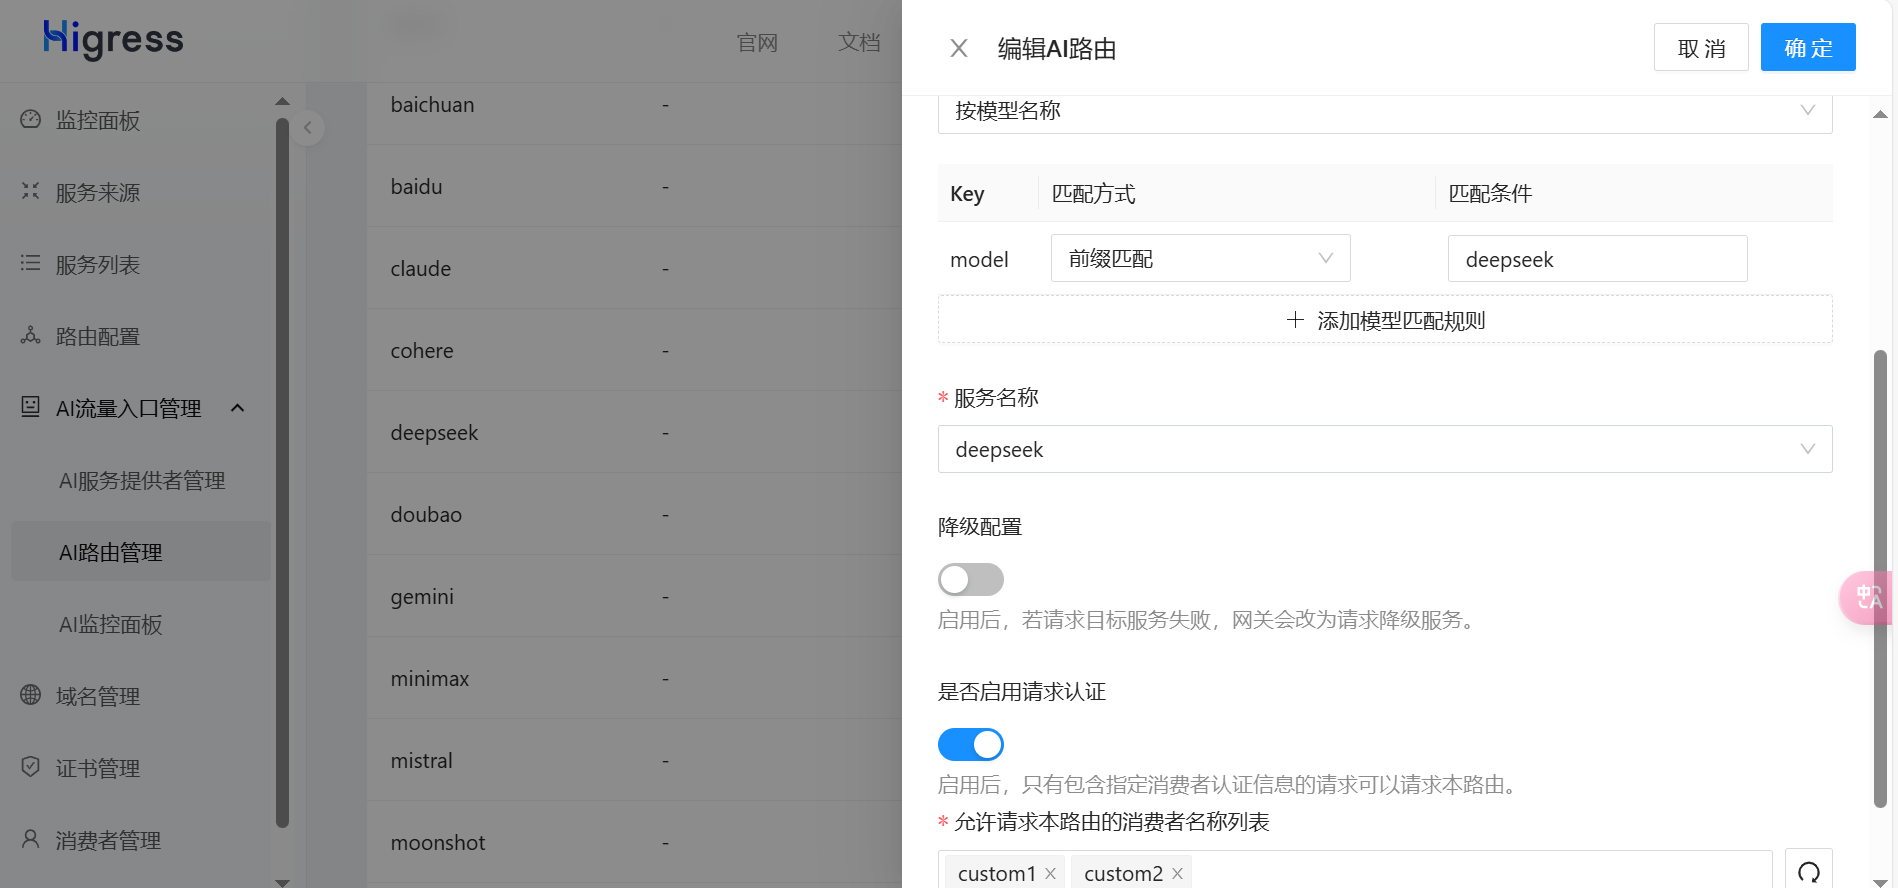
Task: Remove the custom1 consumer tag
Action: [x=1050, y=874]
